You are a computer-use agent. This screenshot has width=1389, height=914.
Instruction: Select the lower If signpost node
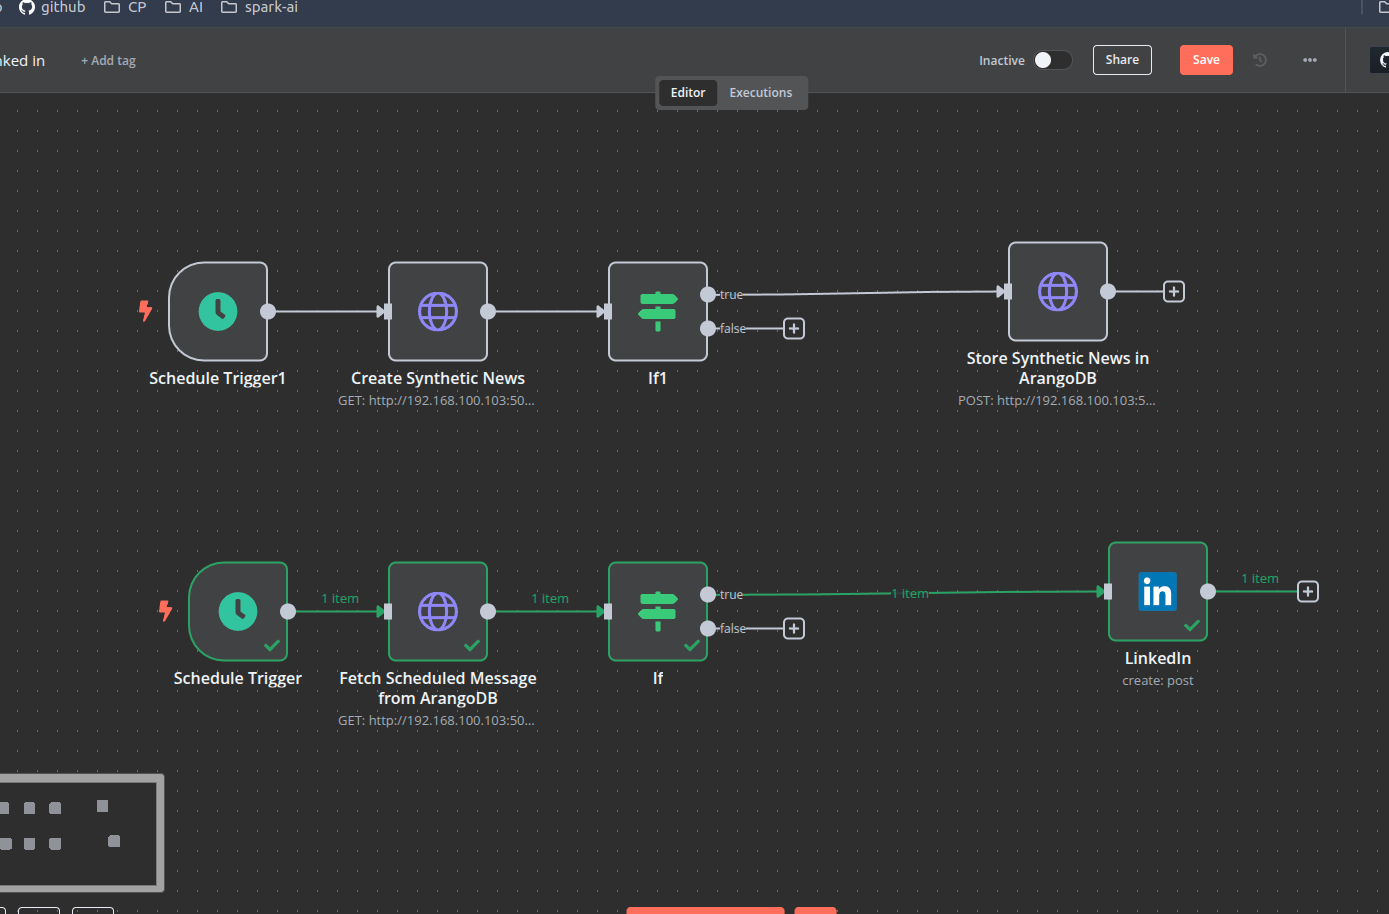[x=658, y=611]
